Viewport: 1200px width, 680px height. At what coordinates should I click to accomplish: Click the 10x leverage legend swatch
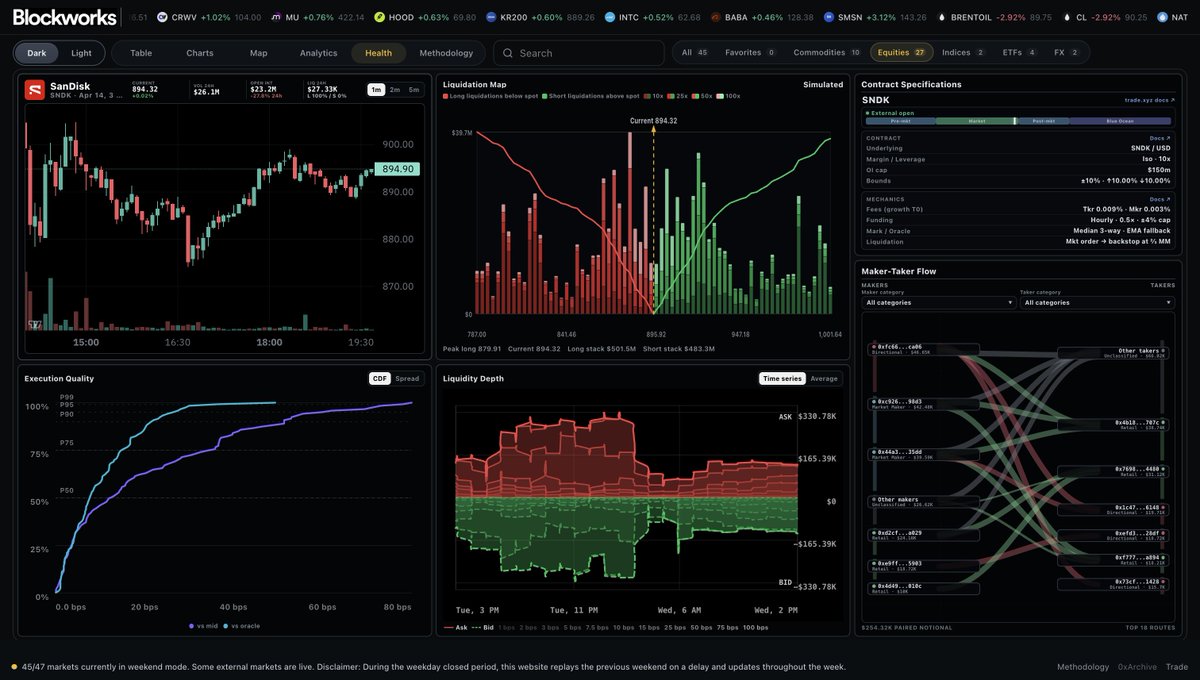coord(647,96)
